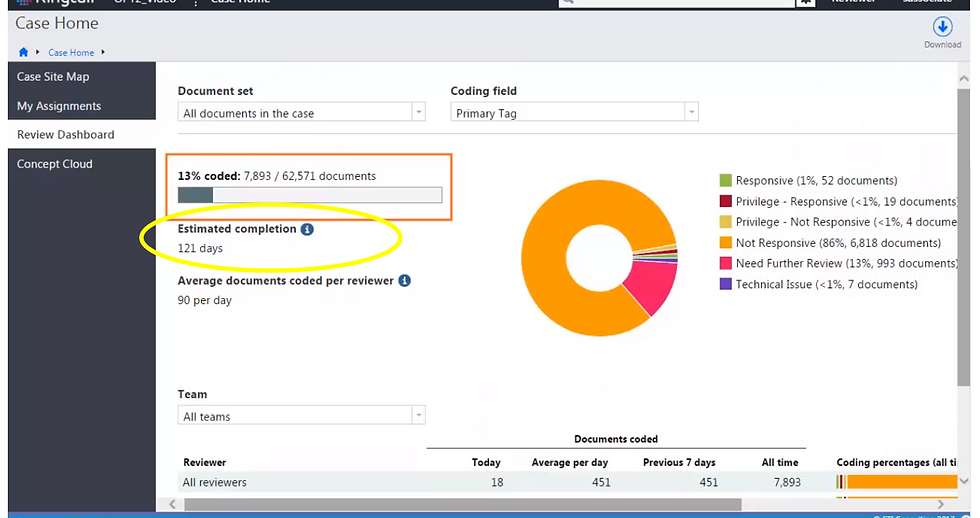Click the purple Technical Issue legend swatch

click(x=726, y=284)
